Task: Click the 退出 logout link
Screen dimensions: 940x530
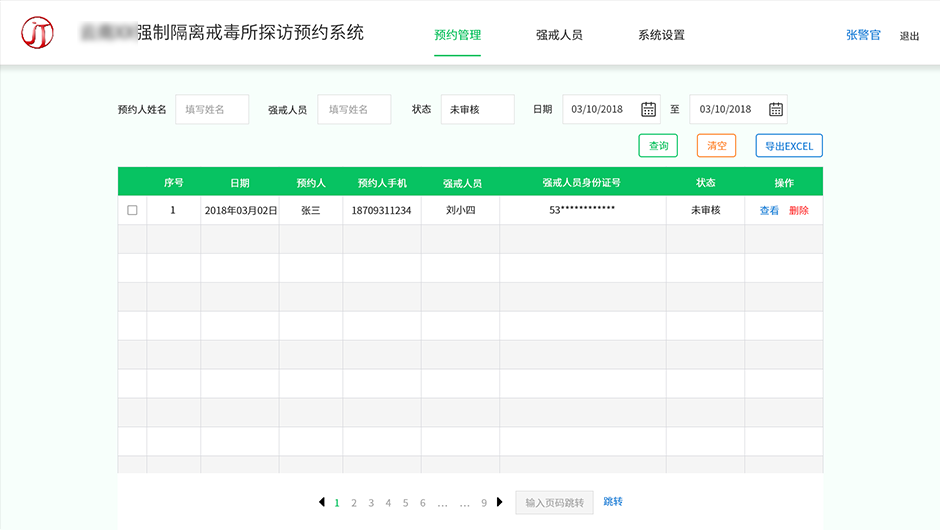Action: pyautogui.click(x=909, y=36)
